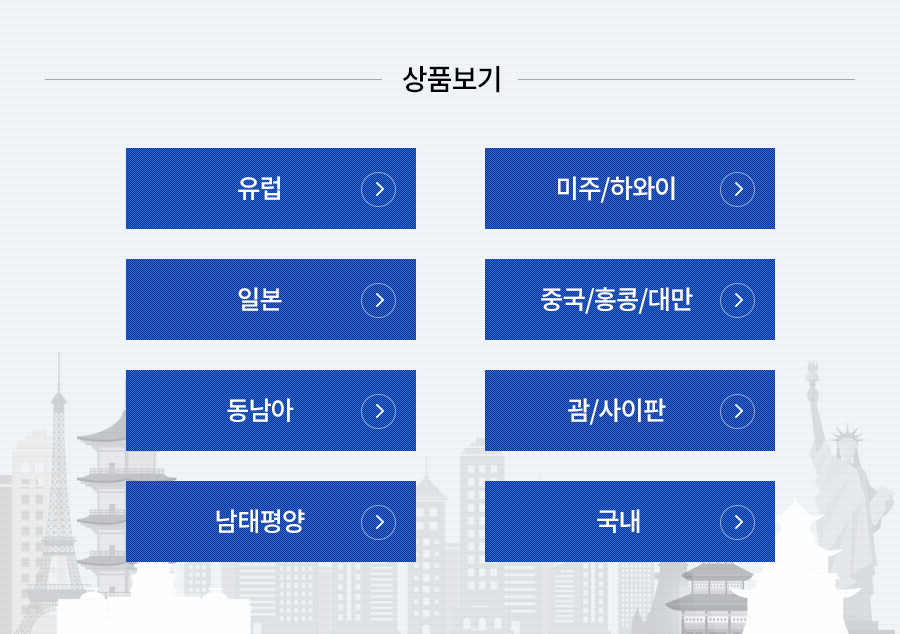Select the 국내 text label
This screenshot has height=634, width=900.
618,522
